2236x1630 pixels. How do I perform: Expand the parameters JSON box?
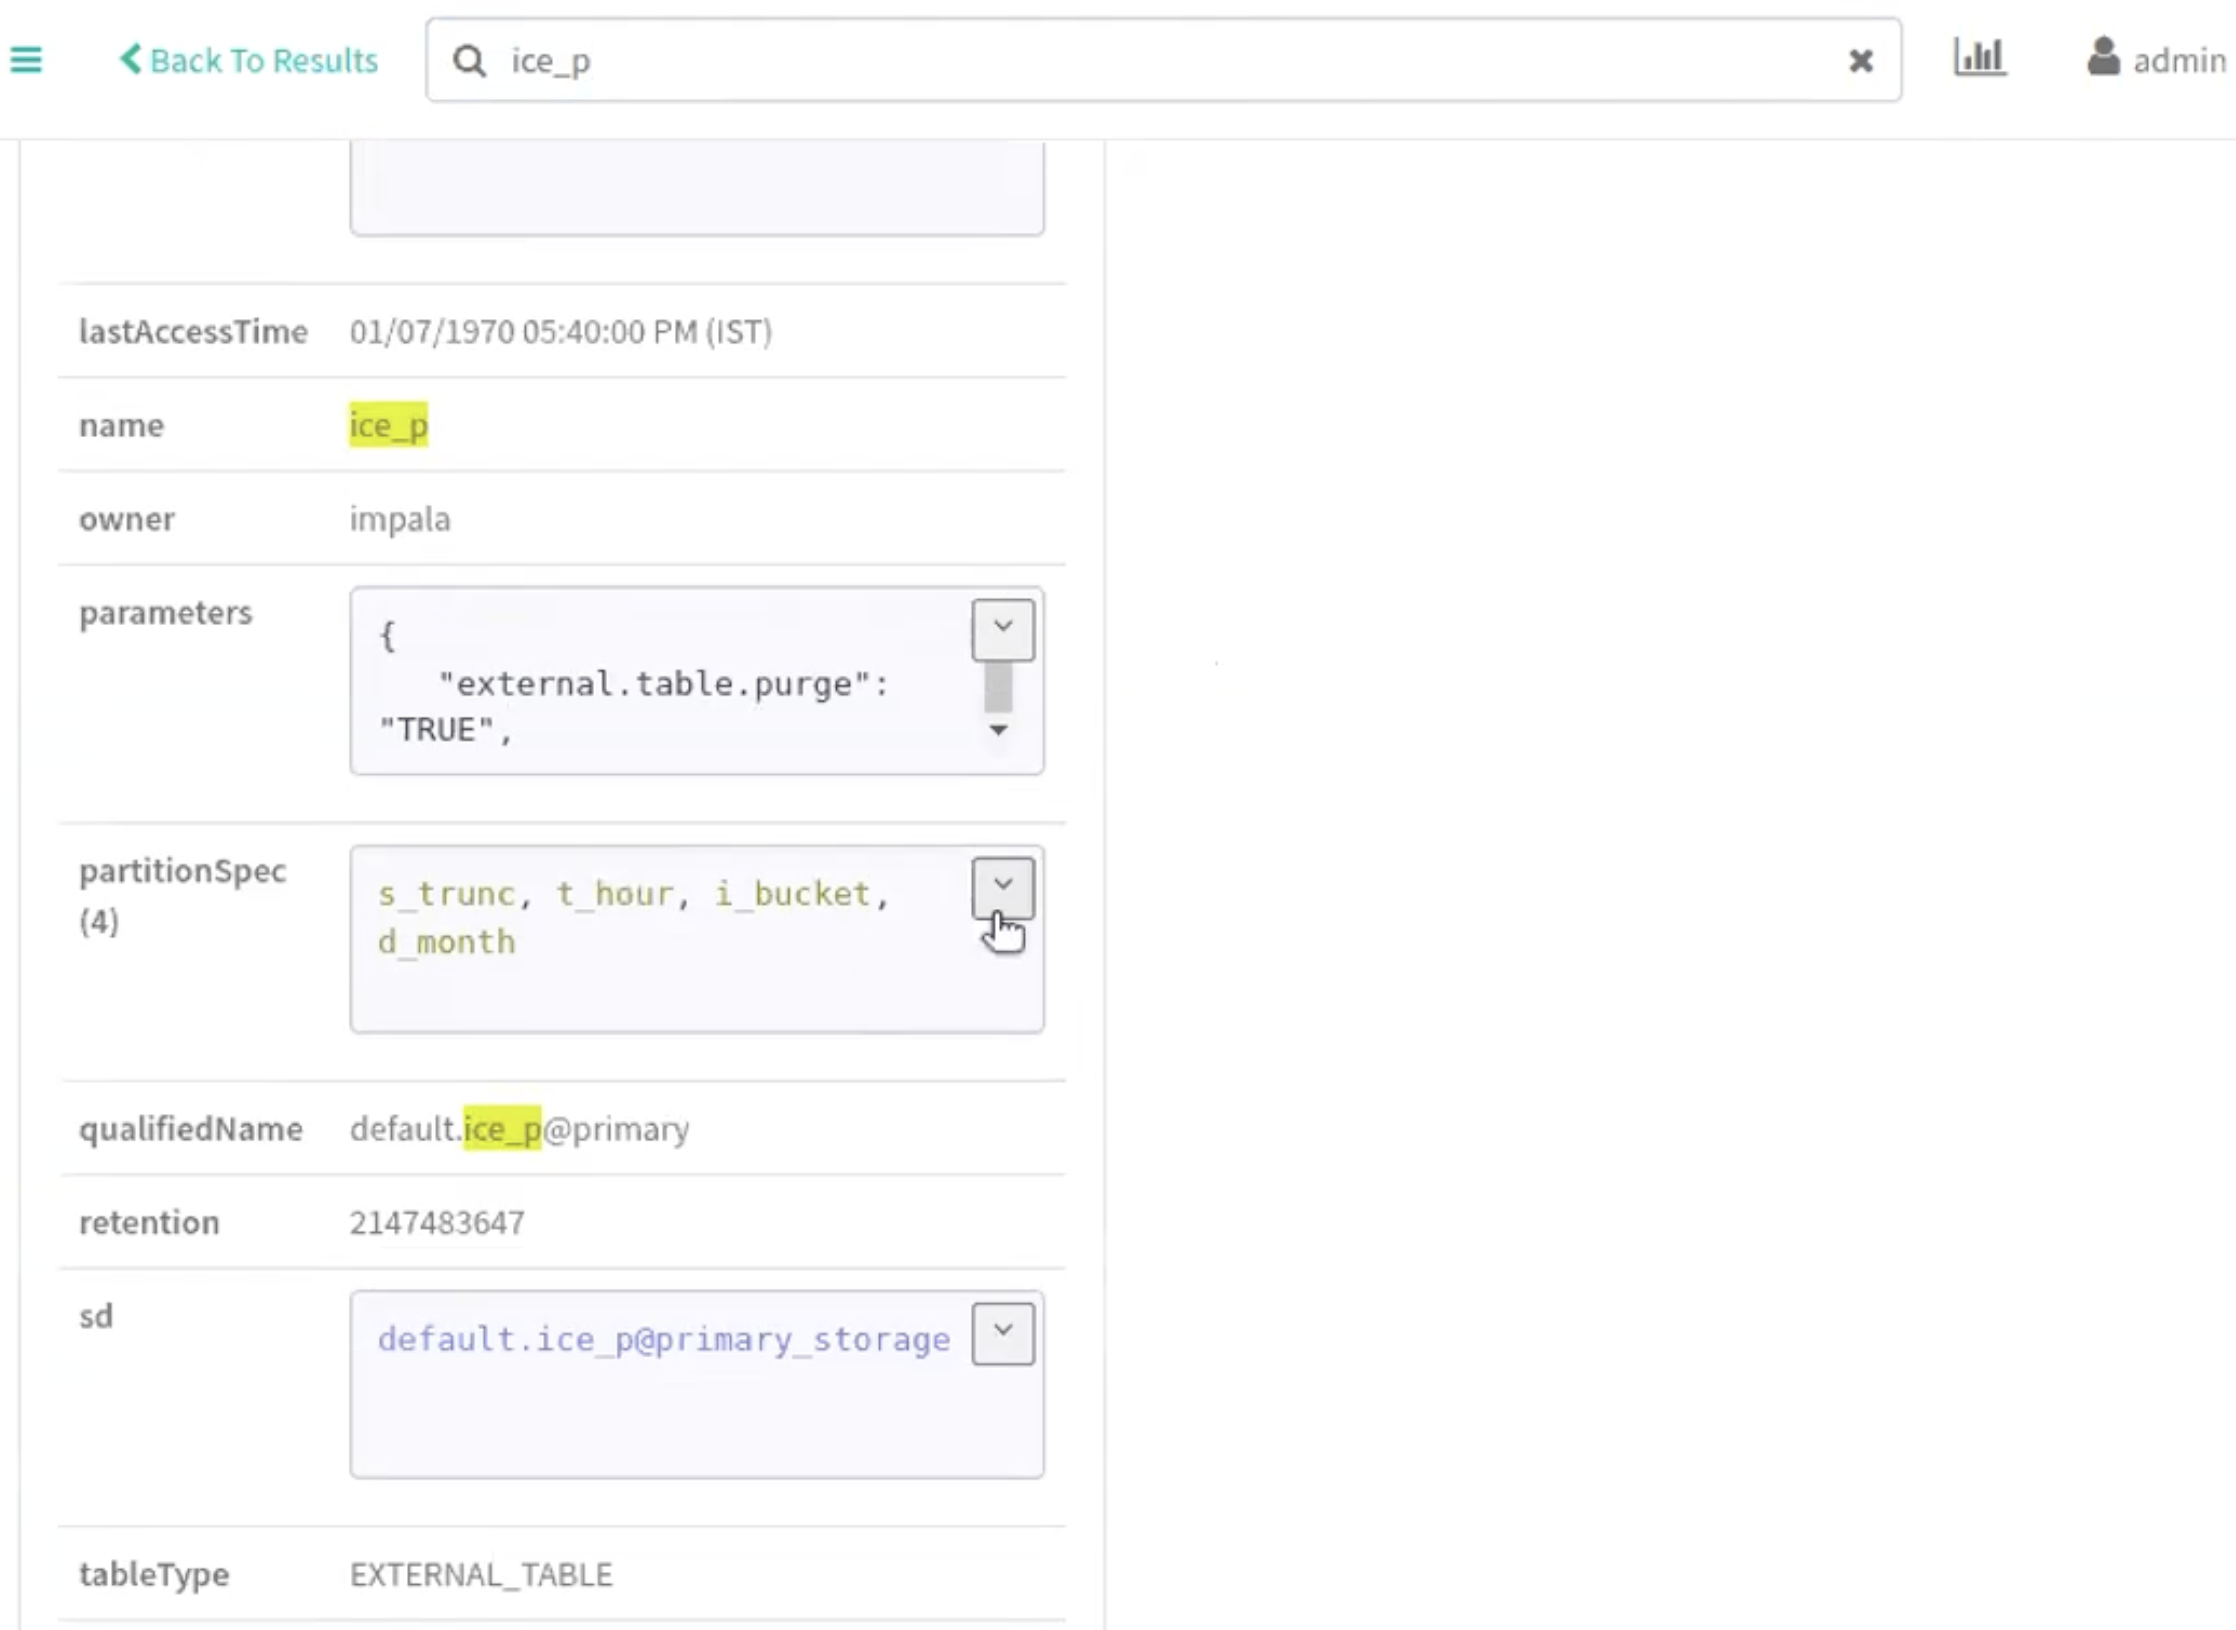click(1002, 629)
